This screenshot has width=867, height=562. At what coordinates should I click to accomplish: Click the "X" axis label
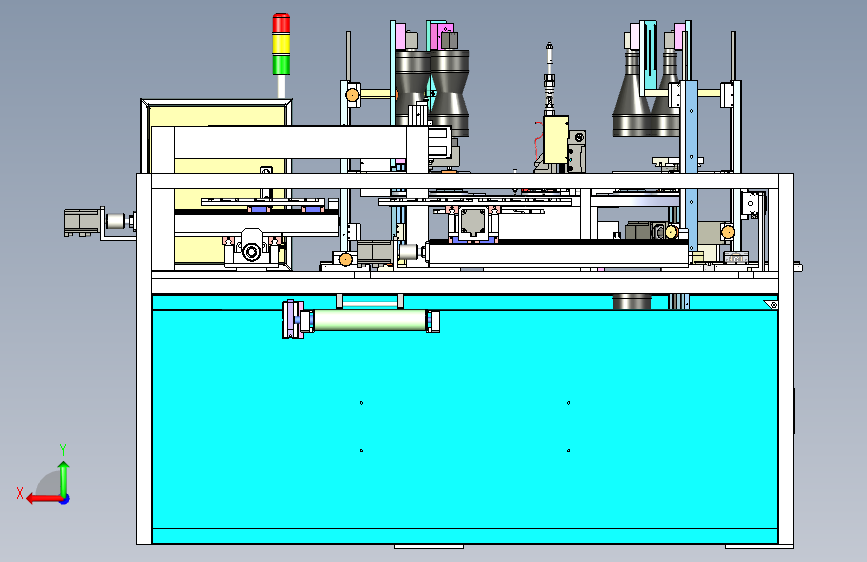pyautogui.click(x=20, y=493)
